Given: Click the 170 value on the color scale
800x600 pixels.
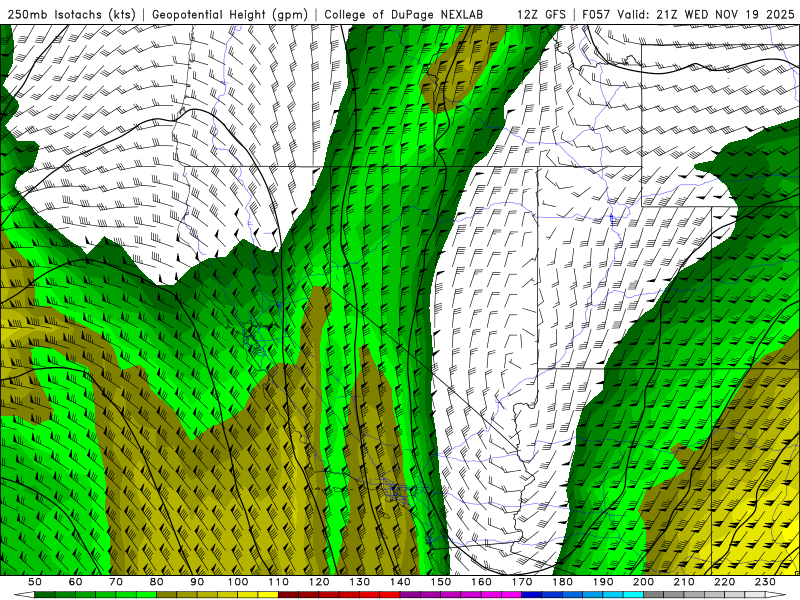Looking at the screenshot, I should [x=522, y=582].
